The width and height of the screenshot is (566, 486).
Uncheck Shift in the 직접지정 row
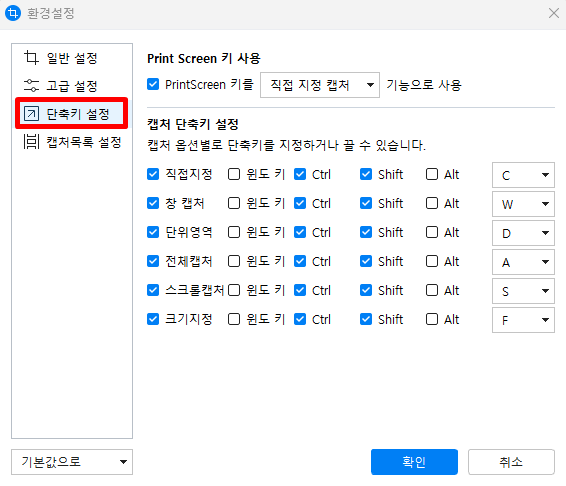366,174
